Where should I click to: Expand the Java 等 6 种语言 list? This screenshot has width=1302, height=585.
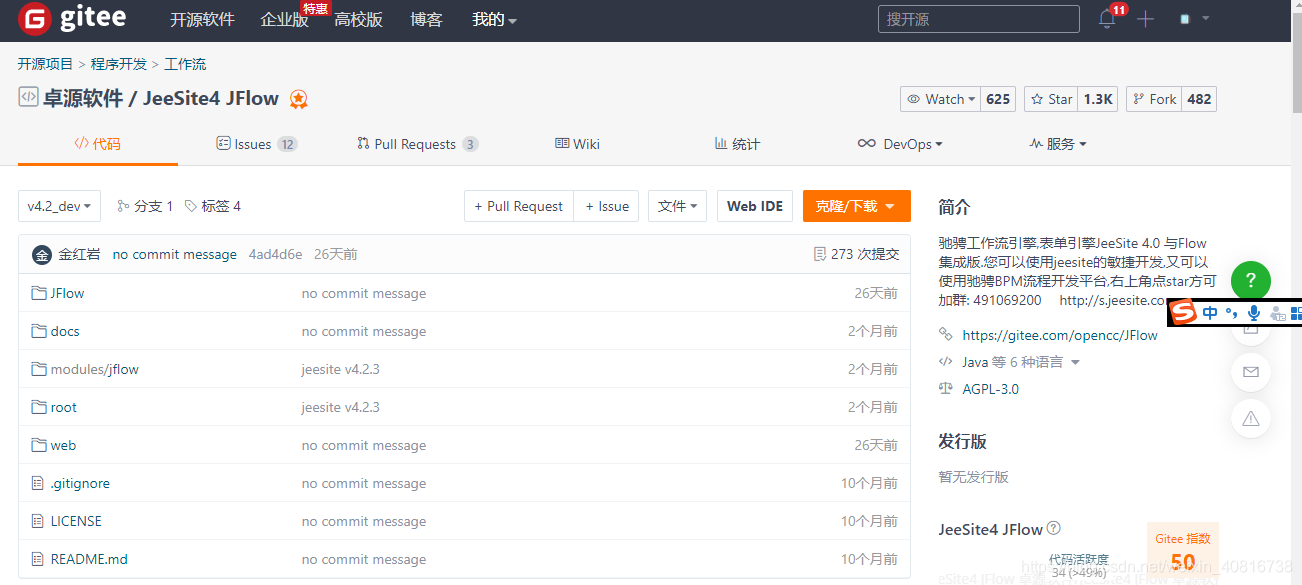[1020, 362]
